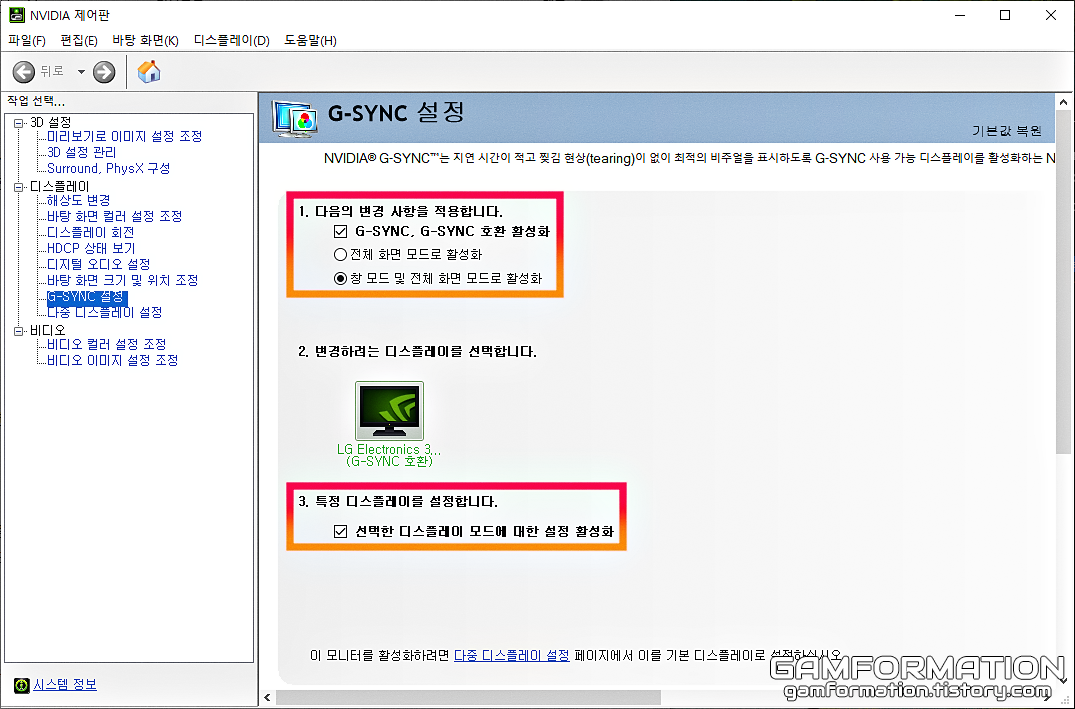The width and height of the screenshot is (1075, 709).
Task: Select G-SYNC 설정 in tree
Action: pyautogui.click(x=85, y=296)
